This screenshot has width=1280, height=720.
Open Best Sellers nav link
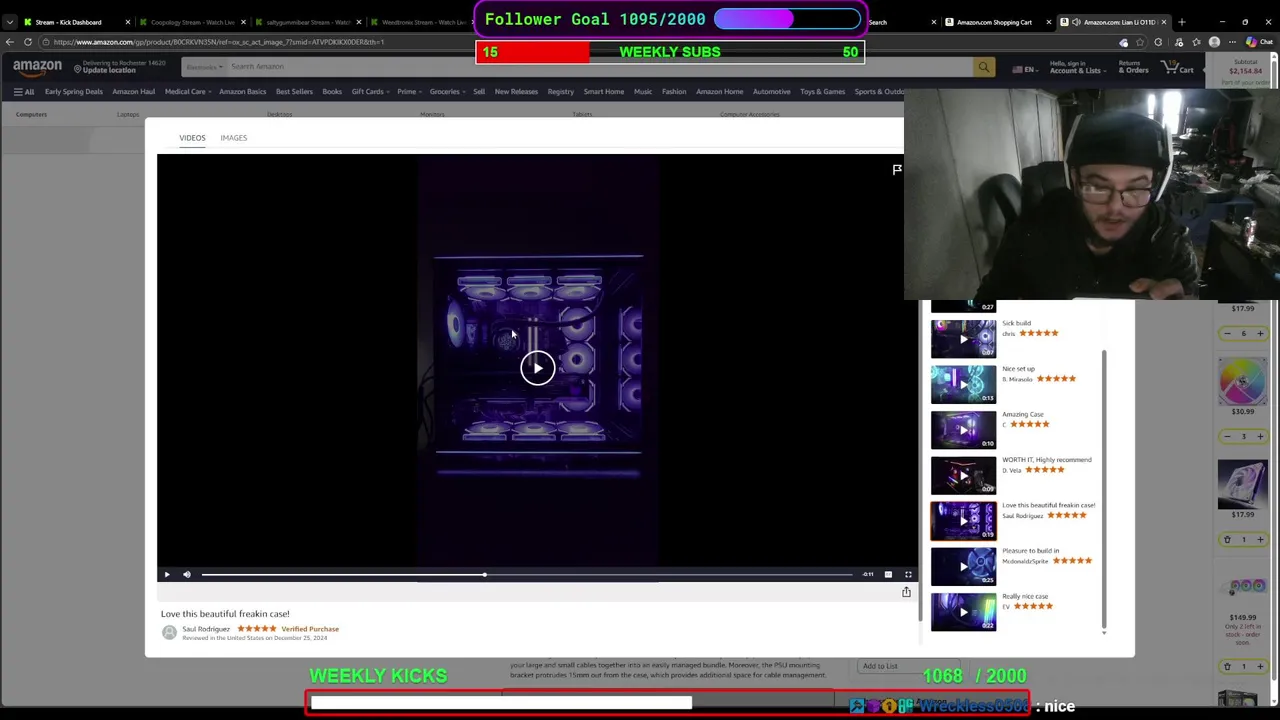click(x=294, y=92)
